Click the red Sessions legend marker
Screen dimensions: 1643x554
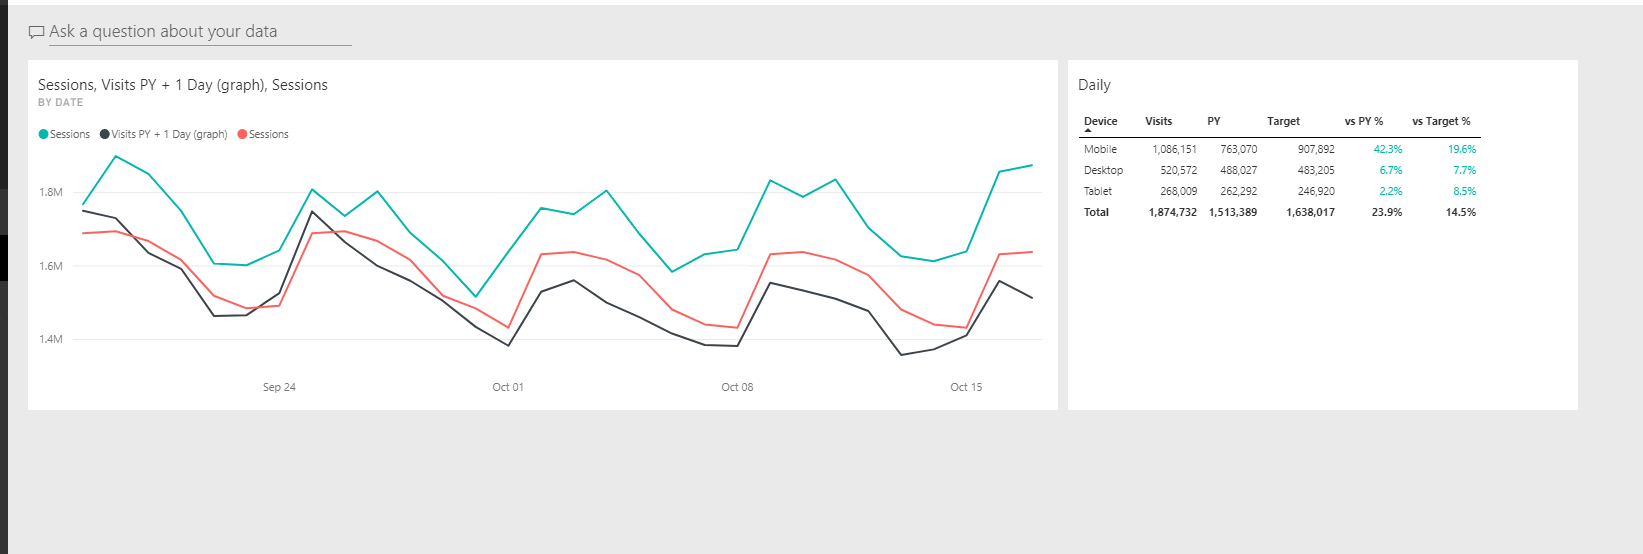(x=242, y=134)
